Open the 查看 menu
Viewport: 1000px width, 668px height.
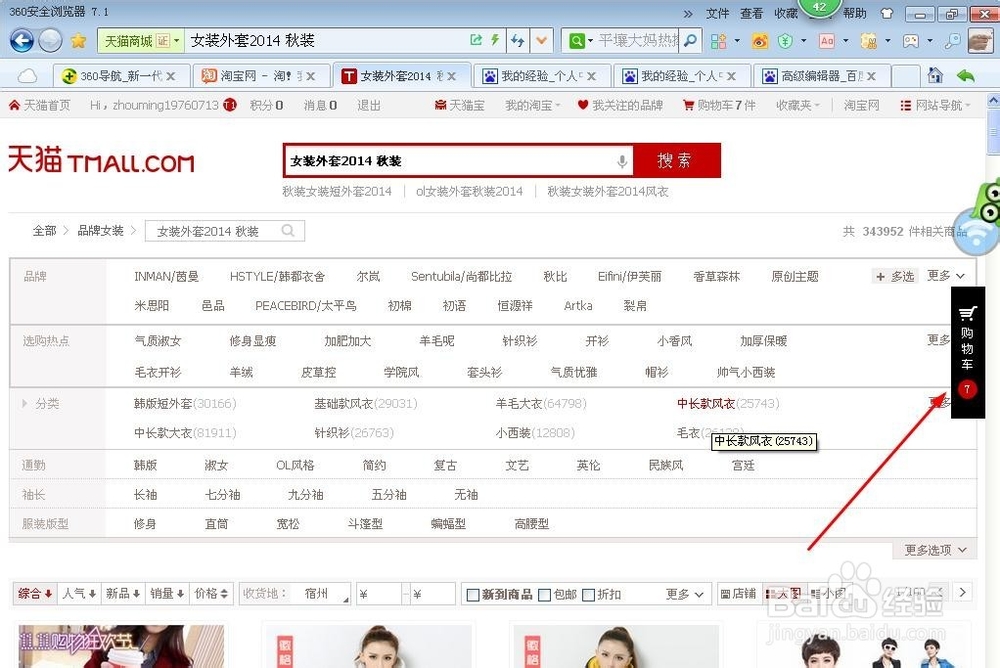click(x=752, y=13)
